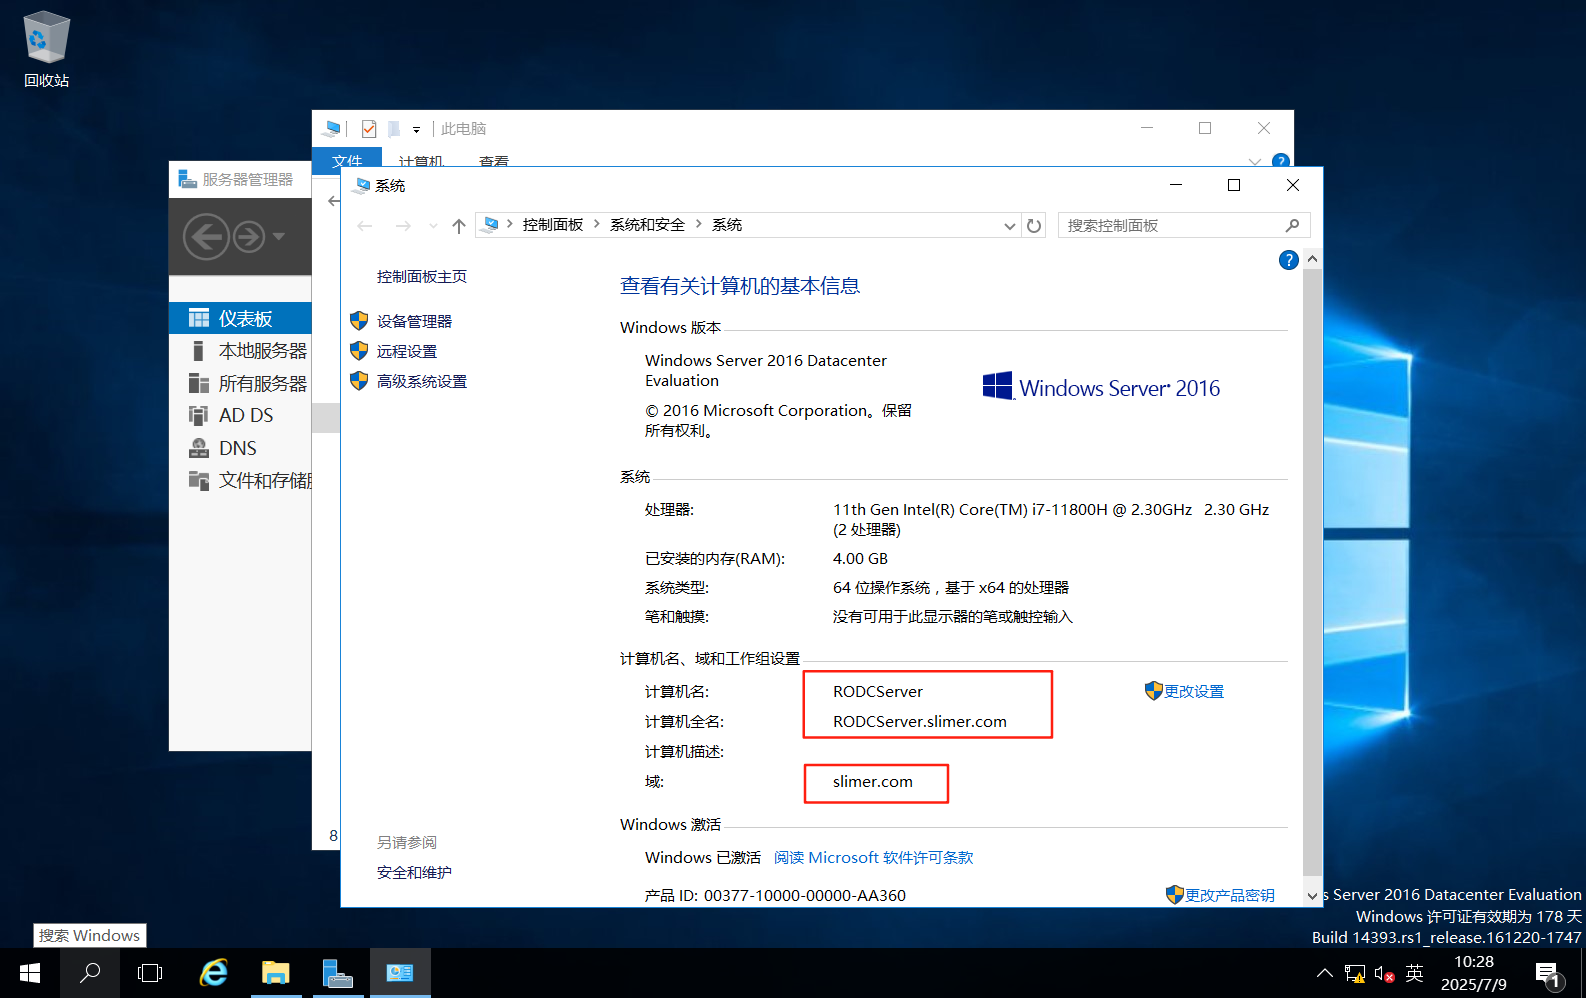The image size is (1586, 998).
Task: Click the Server Manager forward button
Action: point(249,237)
